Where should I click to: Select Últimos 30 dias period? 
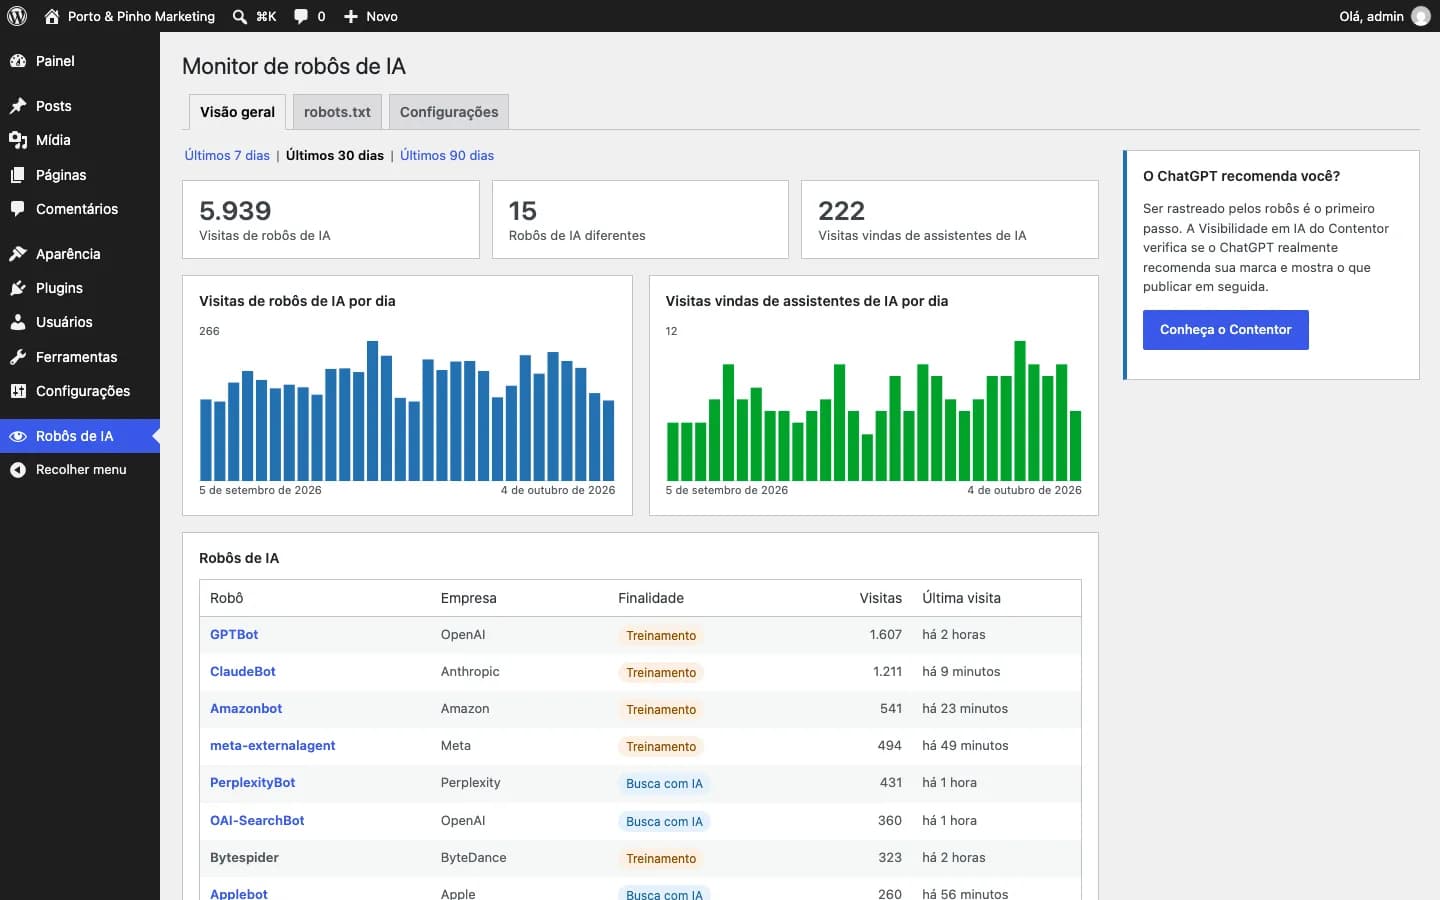pos(335,155)
